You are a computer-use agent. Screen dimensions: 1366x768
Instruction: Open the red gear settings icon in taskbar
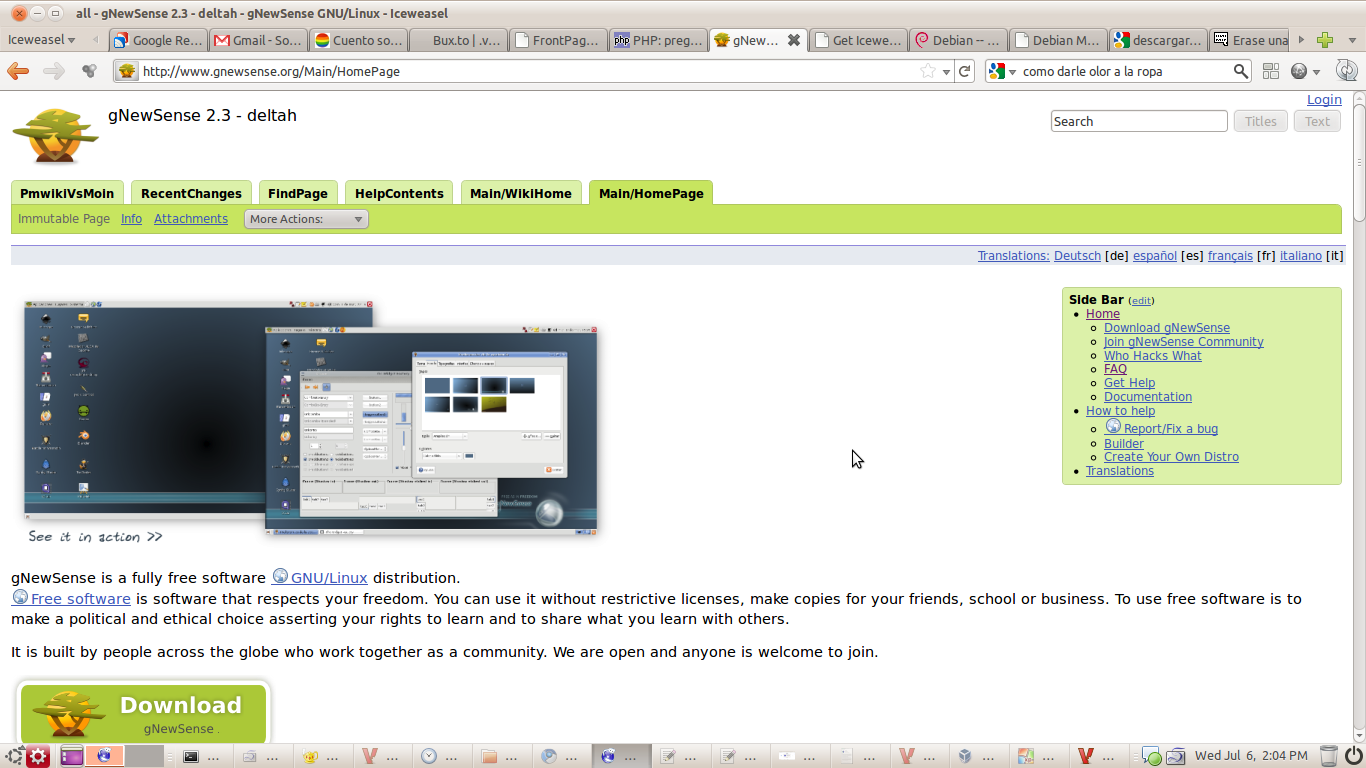pos(38,756)
